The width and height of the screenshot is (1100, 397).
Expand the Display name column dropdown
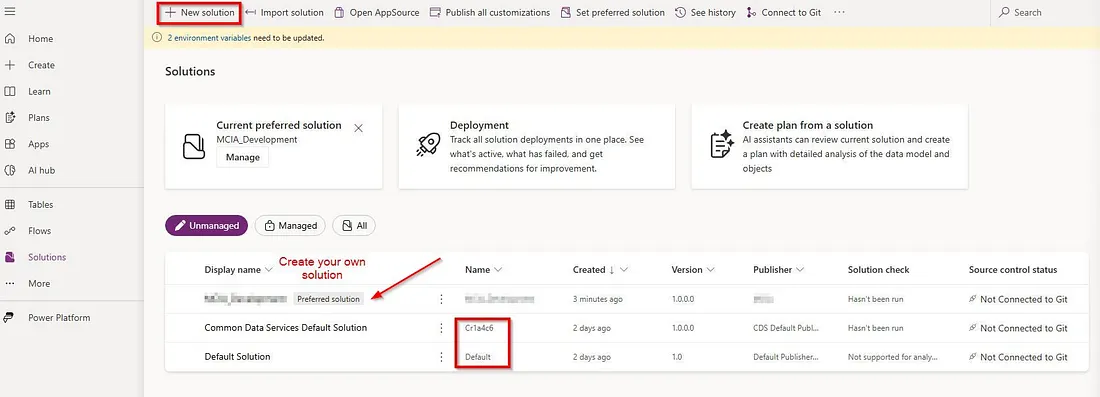coord(268,270)
